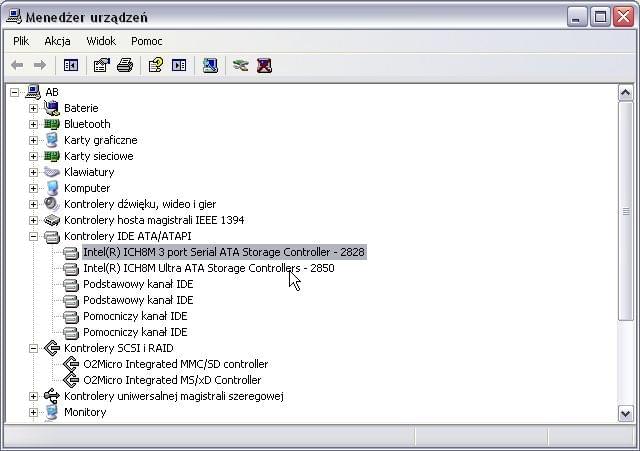Click the Karty graficzne icon

coord(52,140)
